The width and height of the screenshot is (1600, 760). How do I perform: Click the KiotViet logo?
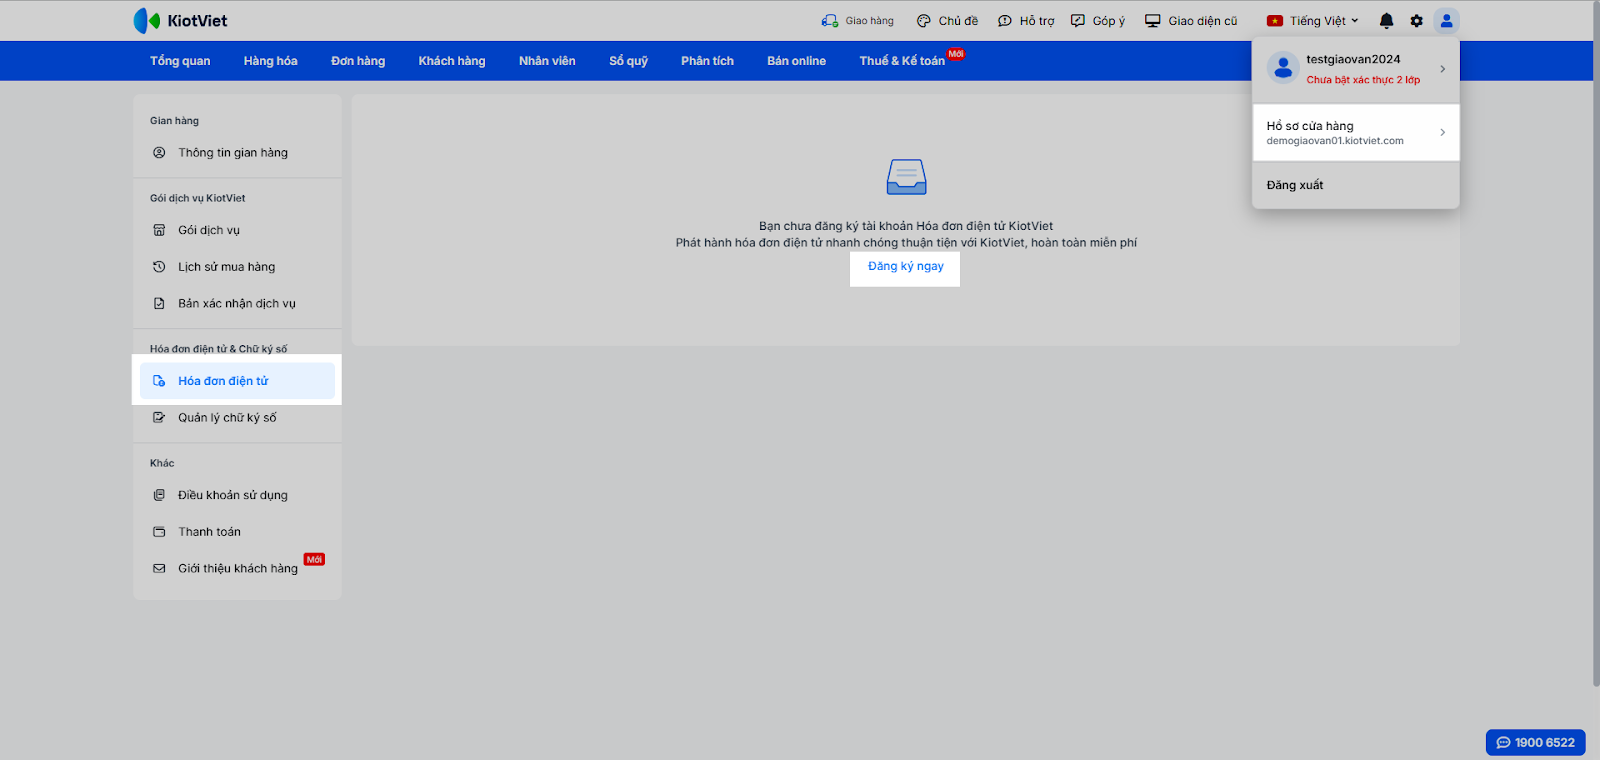tap(180, 20)
